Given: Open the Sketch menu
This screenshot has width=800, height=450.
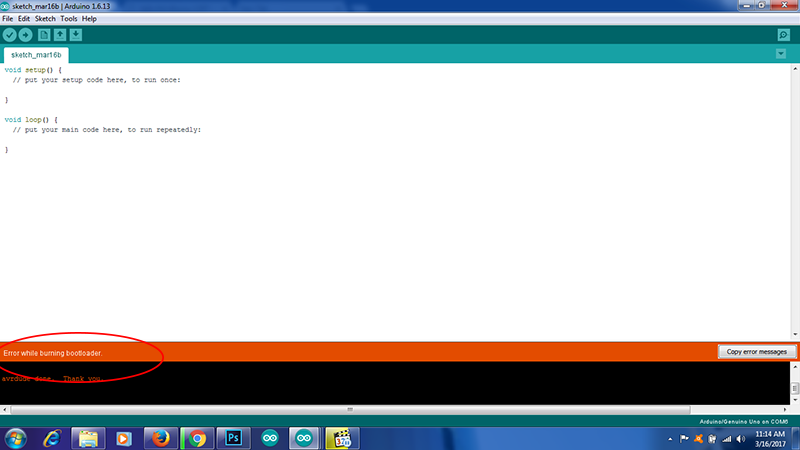Looking at the screenshot, I should point(45,19).
